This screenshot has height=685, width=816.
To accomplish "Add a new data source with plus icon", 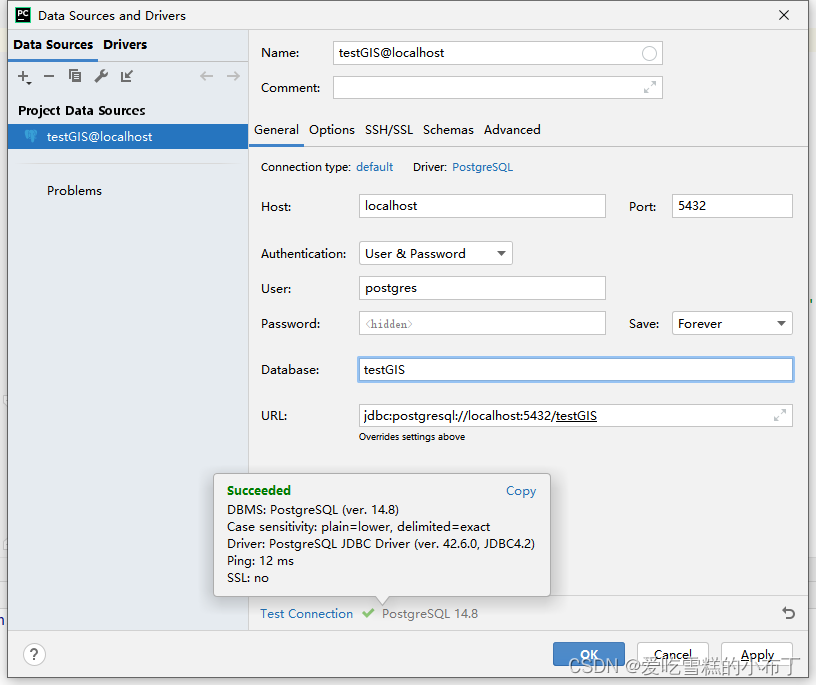I will coord(24,77).
